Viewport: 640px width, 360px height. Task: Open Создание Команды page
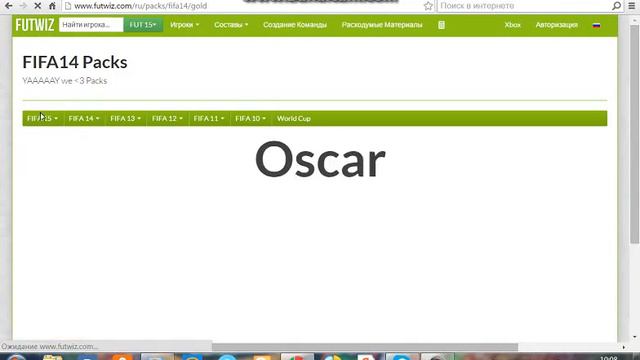(295, 25)
